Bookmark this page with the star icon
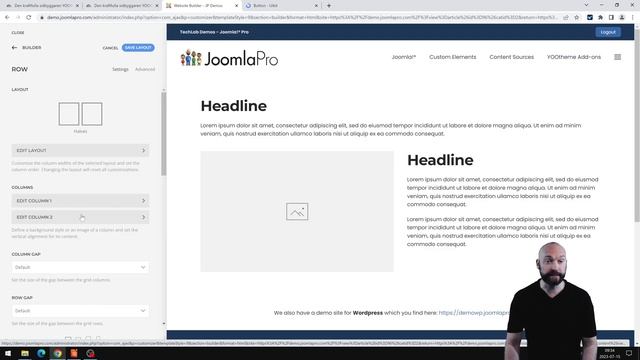The height and width of the screenshot is (360, 640). (577, 18)
